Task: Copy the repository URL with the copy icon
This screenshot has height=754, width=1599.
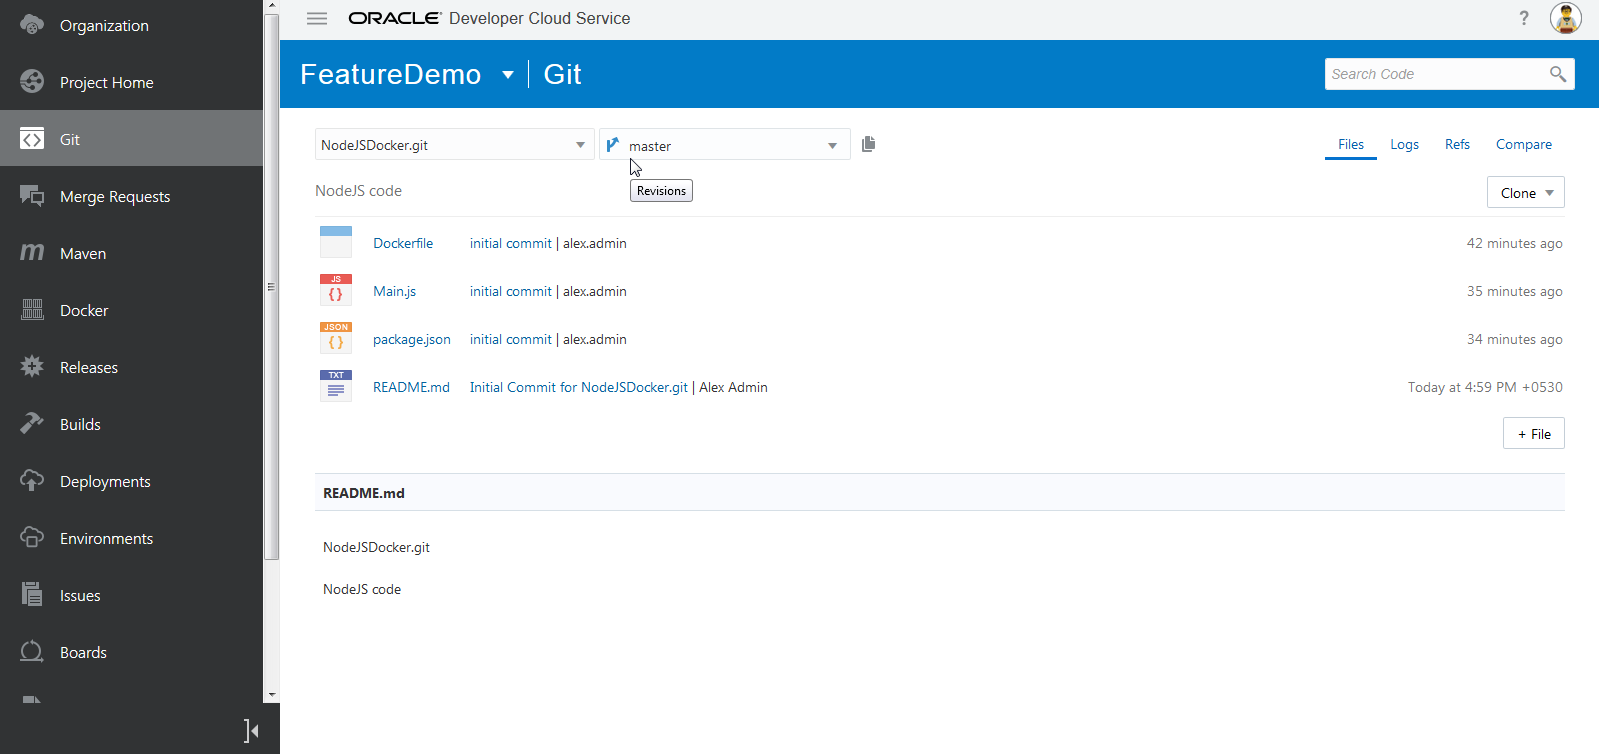Action: [868, 144]
